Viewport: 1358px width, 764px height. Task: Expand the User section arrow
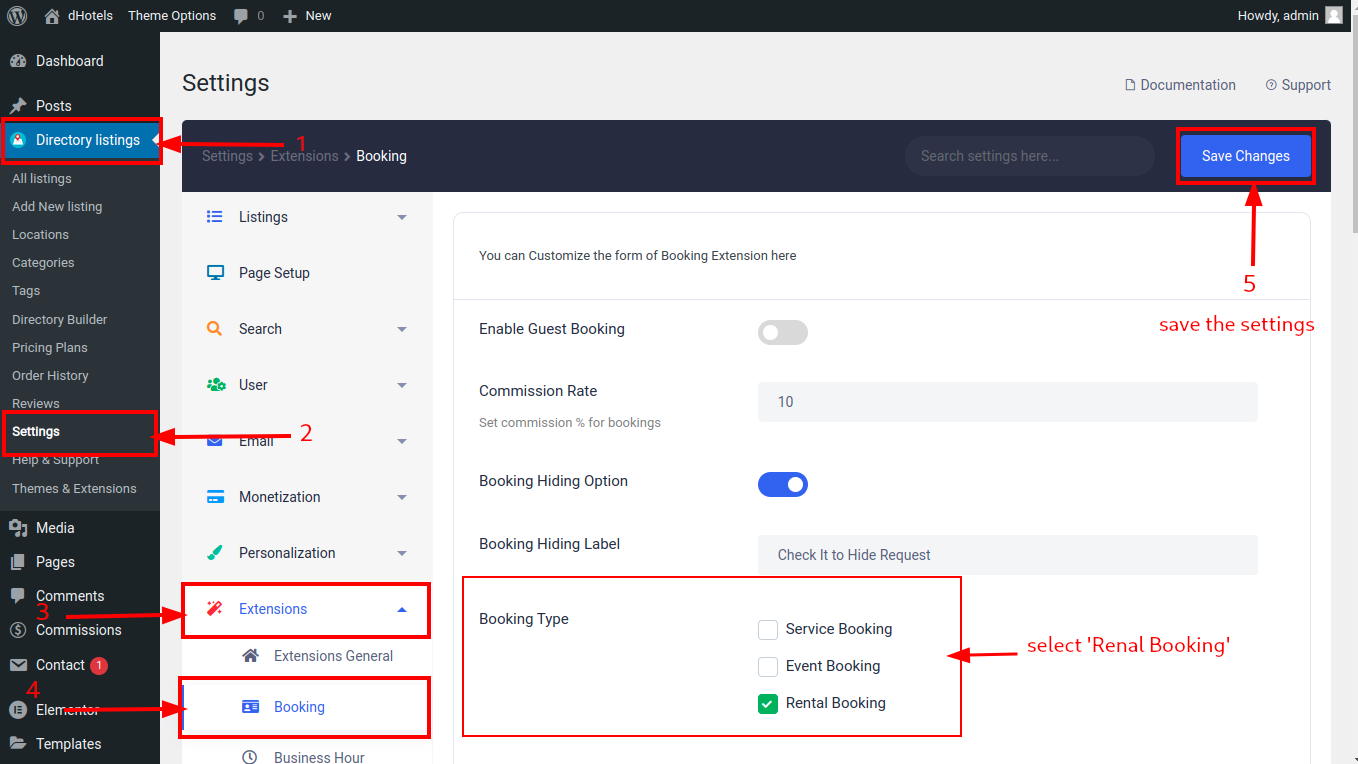402,385
